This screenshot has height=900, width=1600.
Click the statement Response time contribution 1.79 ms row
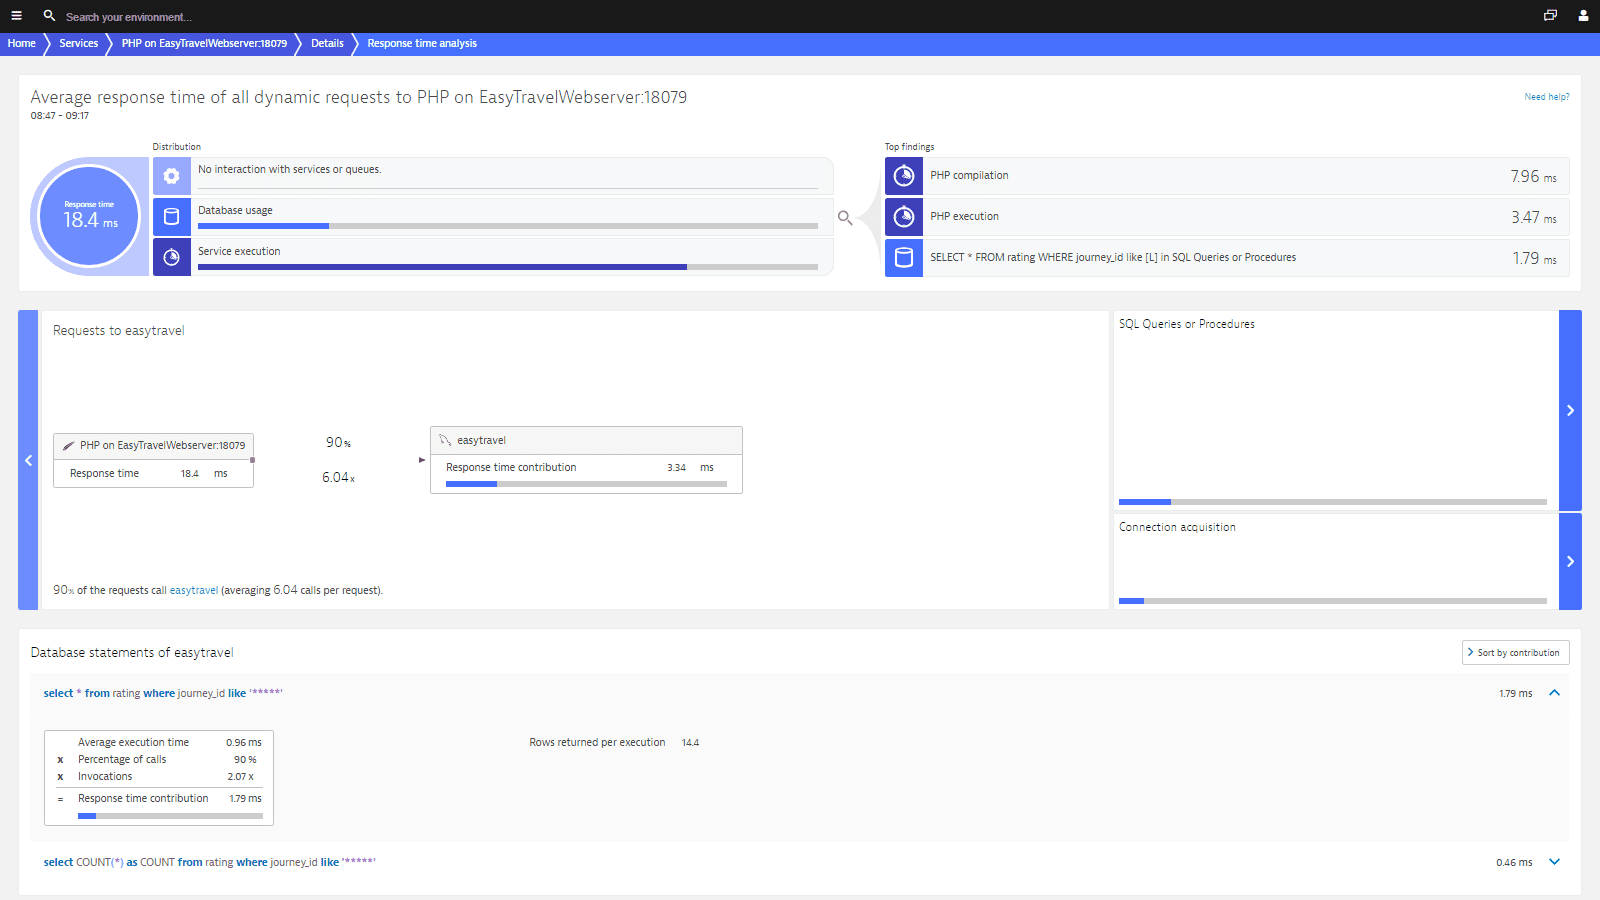pyautogui.click(x=160, y=799)
